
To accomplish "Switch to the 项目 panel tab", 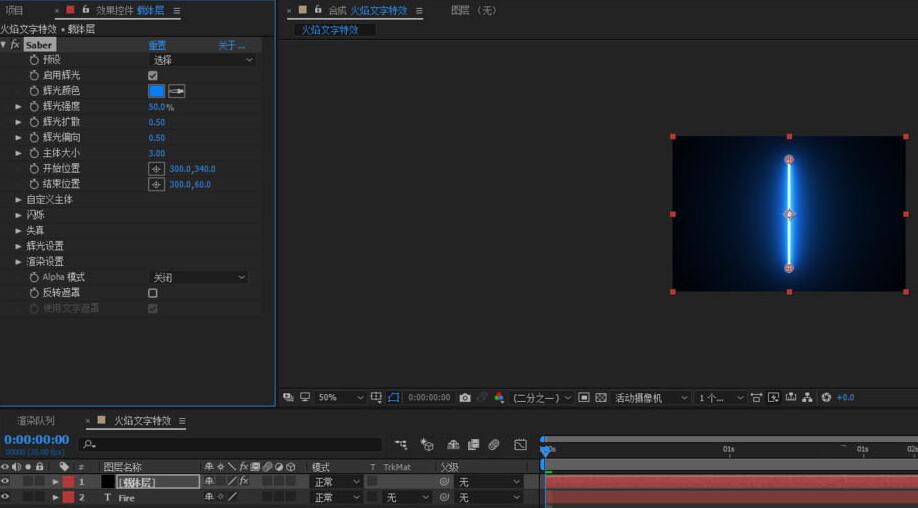I will tap(14, 10).
